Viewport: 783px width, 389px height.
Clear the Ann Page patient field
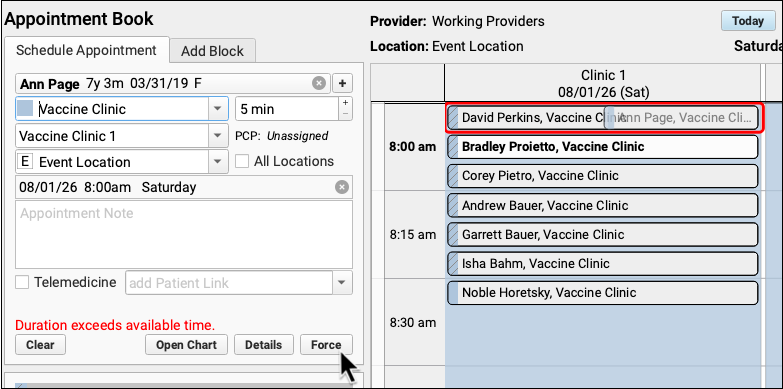[x=319, y=83]
